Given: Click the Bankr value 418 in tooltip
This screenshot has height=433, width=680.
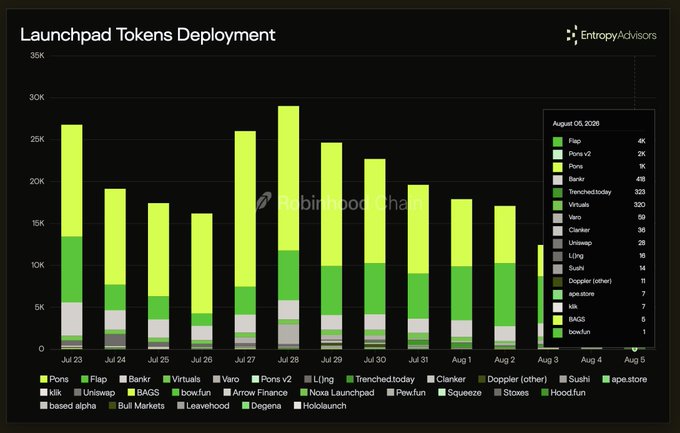Looking at the screenshot, I should click(640, 179).
